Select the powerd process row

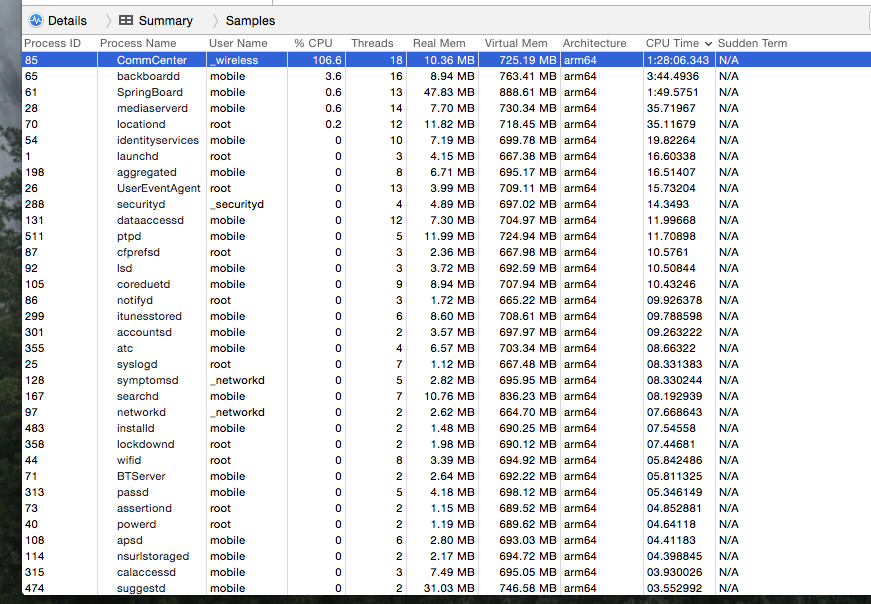[446, 525]
